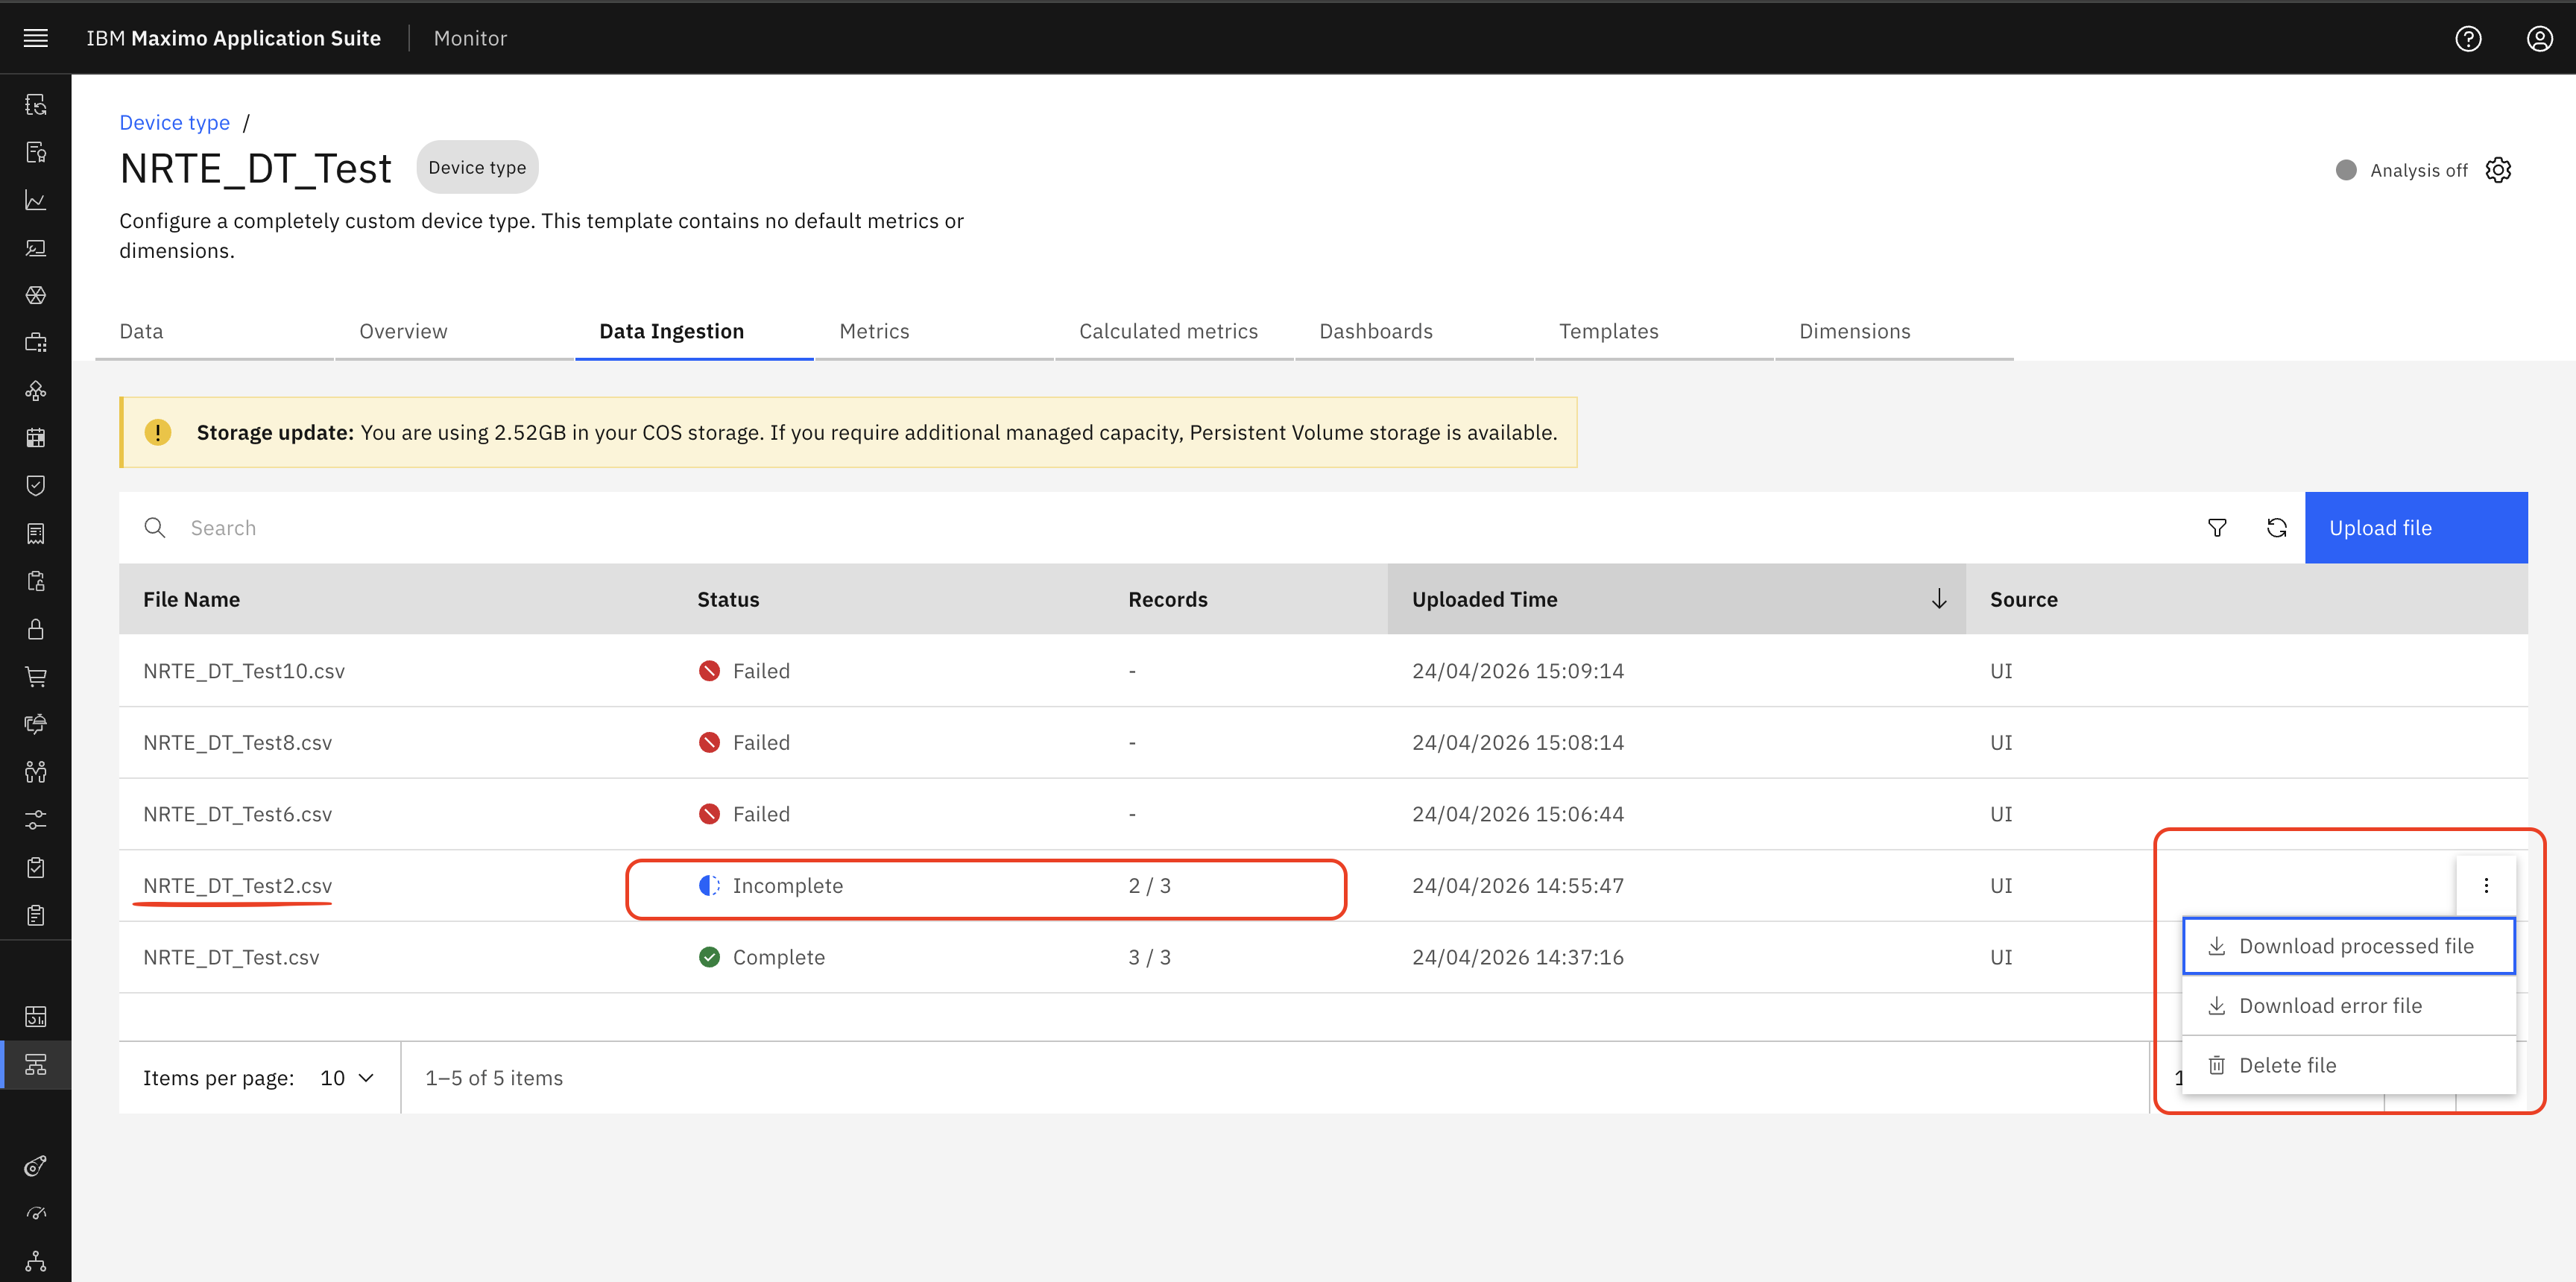This screenshot has width=2576, height=1282.
Task: Click the certificate document sidebar icon
Action: [36, 152]
